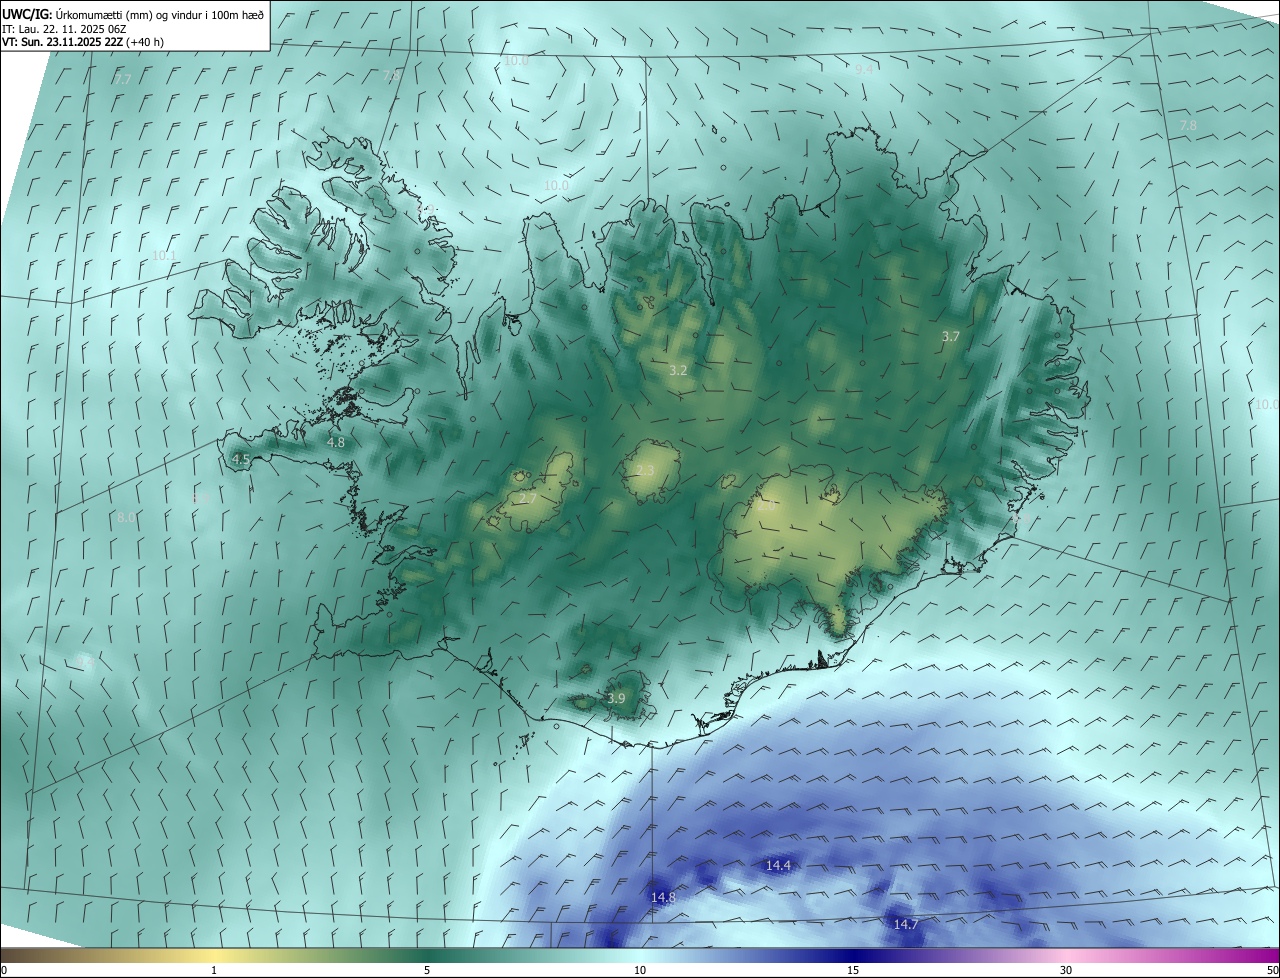Click the 4.8 value label
The width and height of the screenshot is (1280, 978).
point(336,442)
